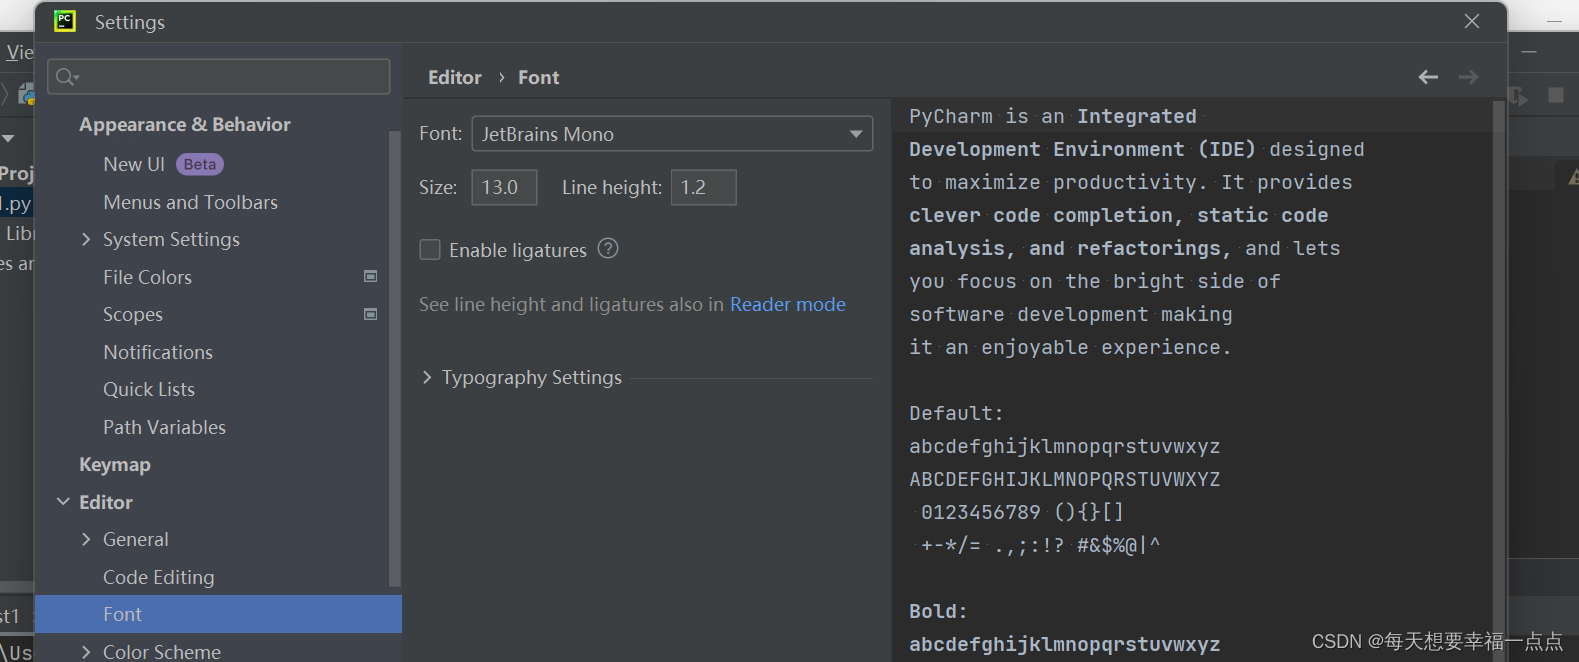Click the settings tree scrollbar
The image size is (1579, 662).
coord(394,359)
